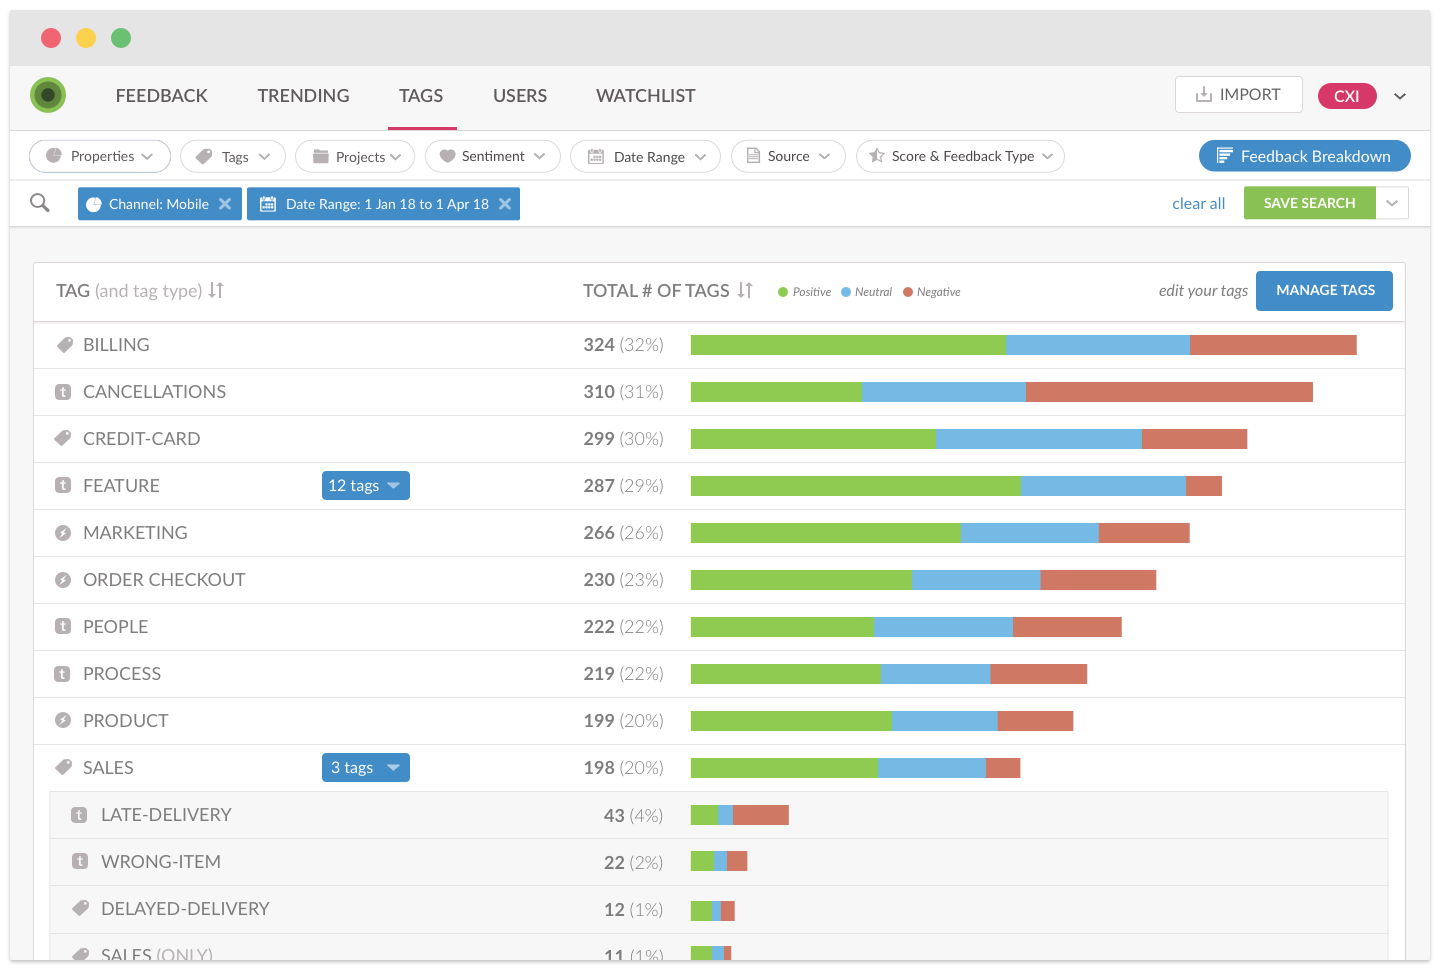The height and width of the screenshot is (970, 1440).
Task: Toggle the Neutral legend indicator
Action: tap(845, 292)
